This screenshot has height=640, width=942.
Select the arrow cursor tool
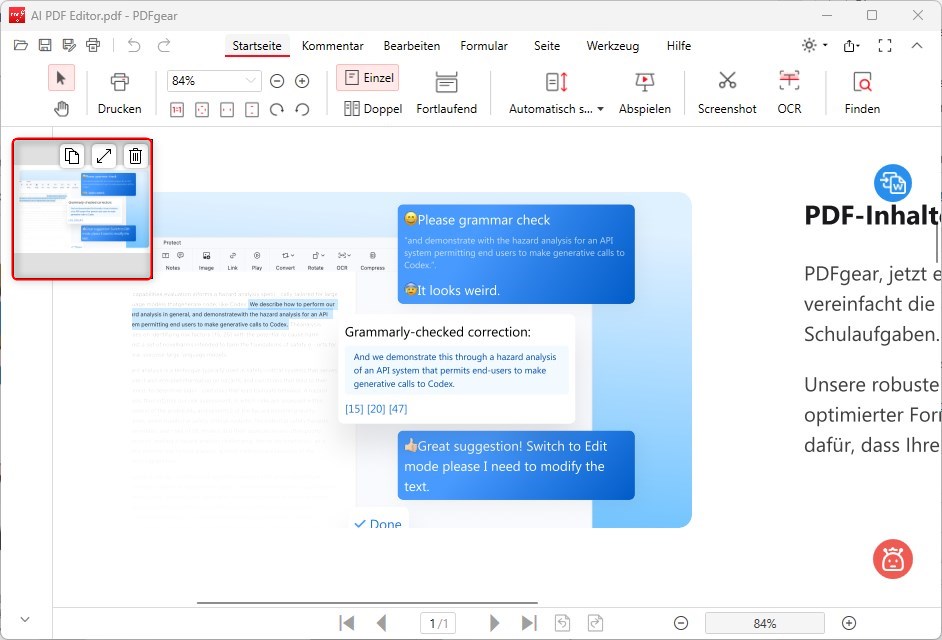tap(61, 78)
